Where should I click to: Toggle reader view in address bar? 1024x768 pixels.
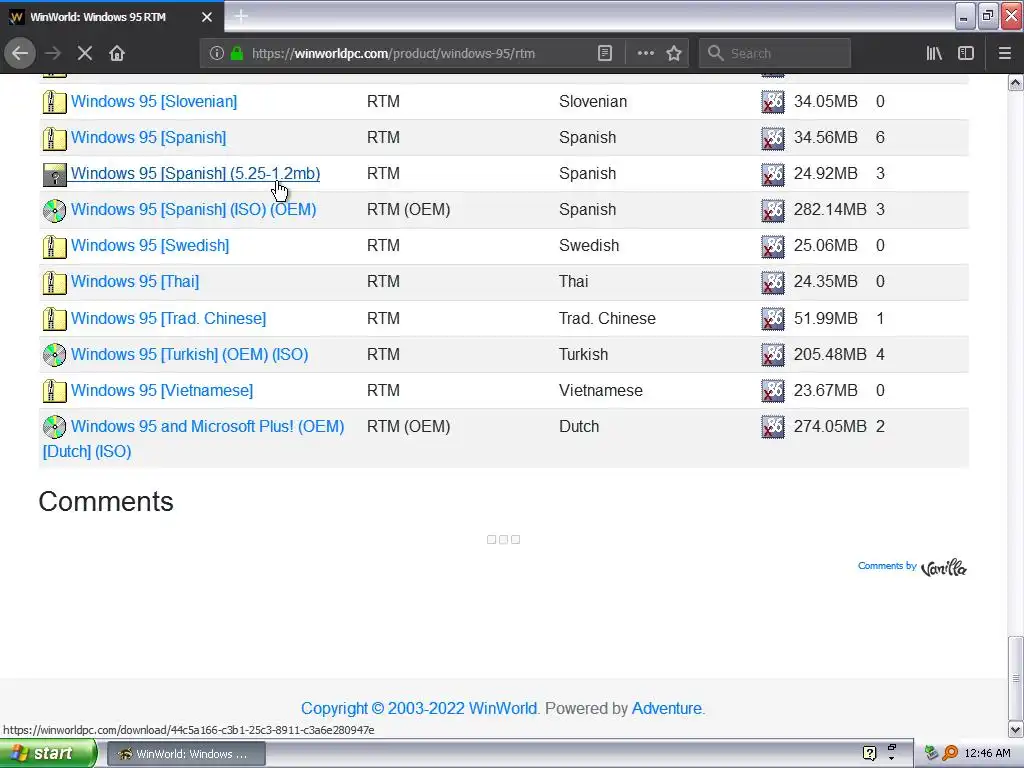click(605, 53)
